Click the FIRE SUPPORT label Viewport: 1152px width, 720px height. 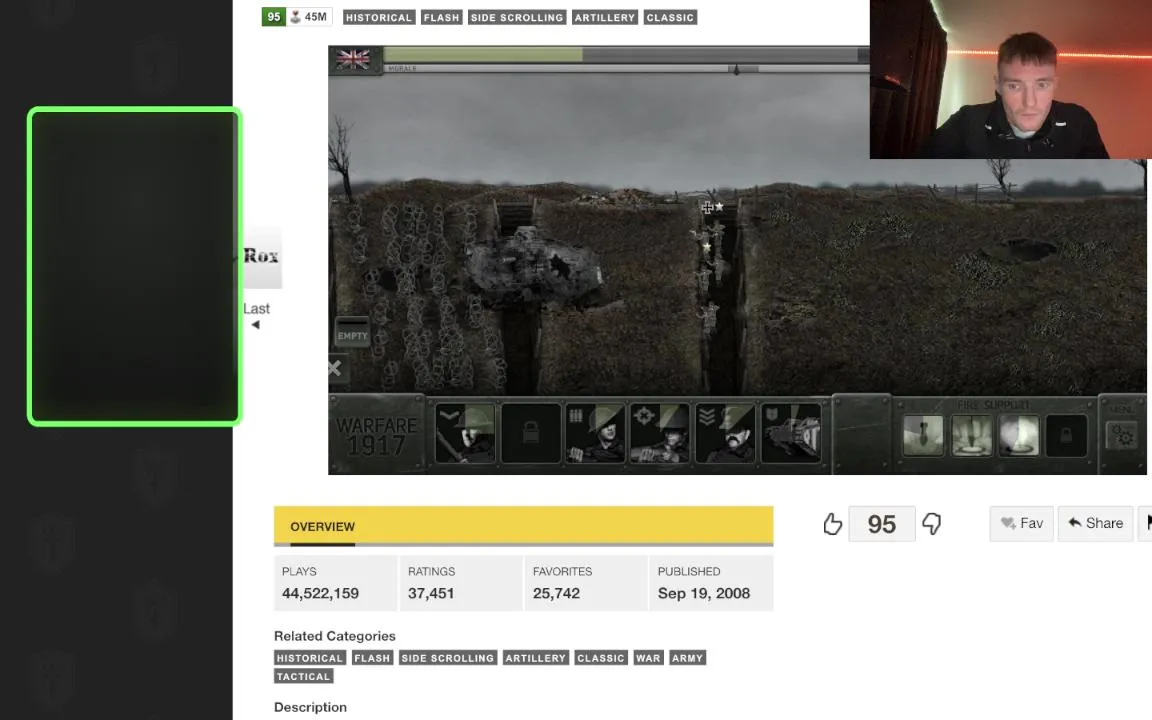point(993,405)
